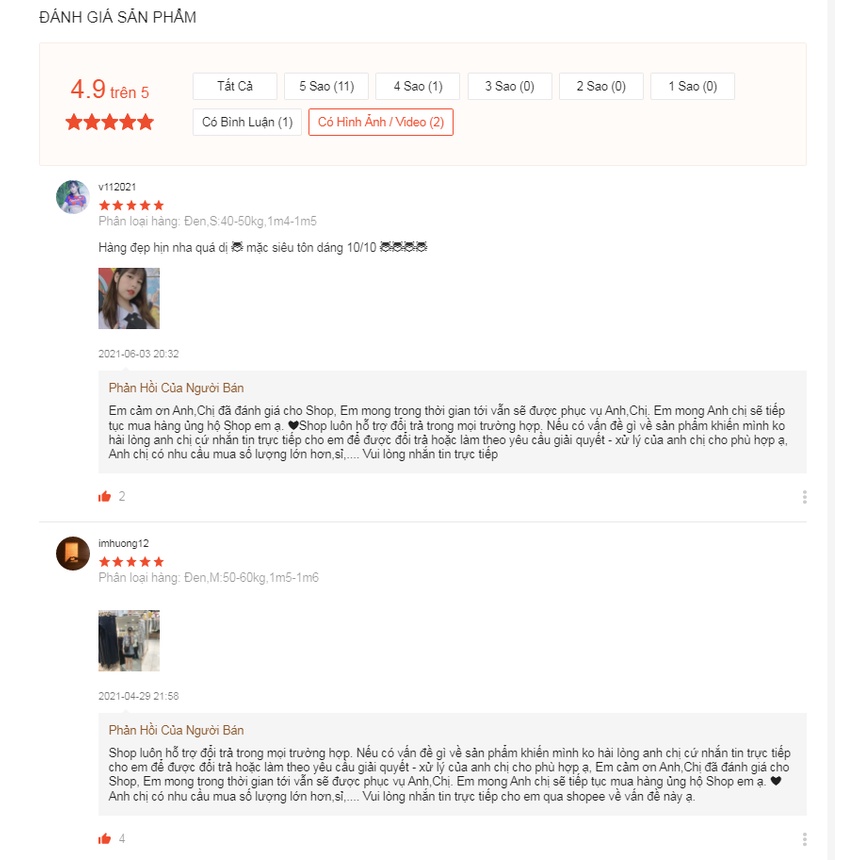Filter reviews by '5 Sao (11)'
The image size is (860, 860).
click(x=326, y=86)
